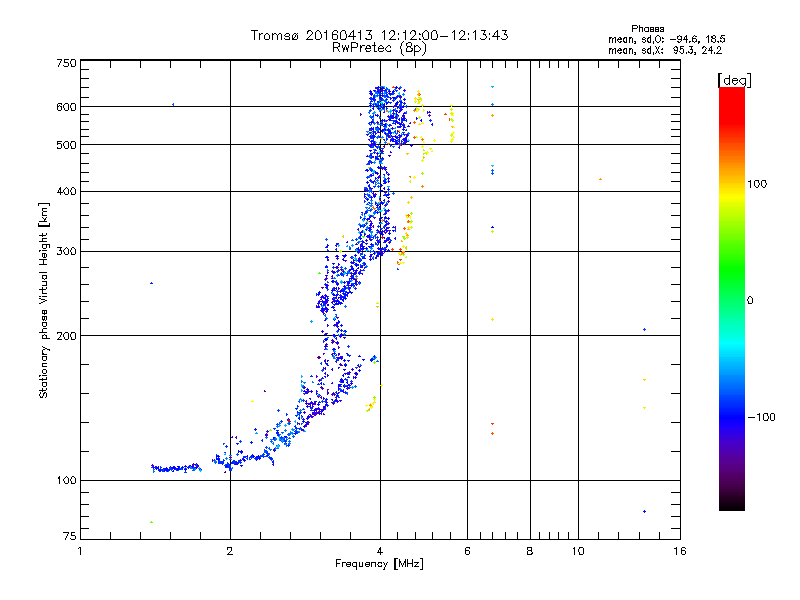Click the x-axis tick label '2'

point(230,551)
